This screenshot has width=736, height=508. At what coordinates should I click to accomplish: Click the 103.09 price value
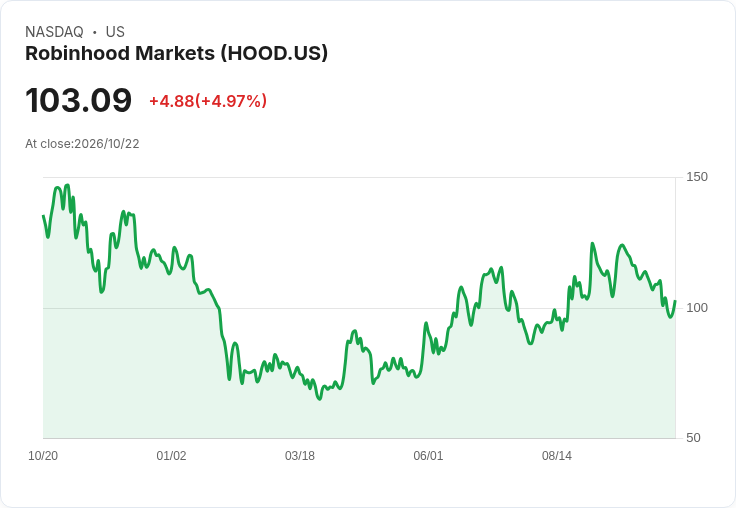[78, 100]
